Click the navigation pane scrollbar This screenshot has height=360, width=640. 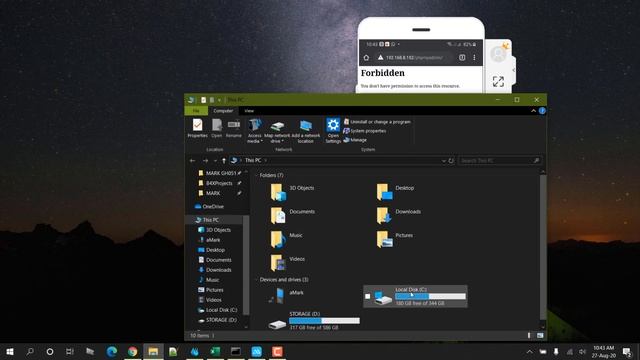pos(246,265)
